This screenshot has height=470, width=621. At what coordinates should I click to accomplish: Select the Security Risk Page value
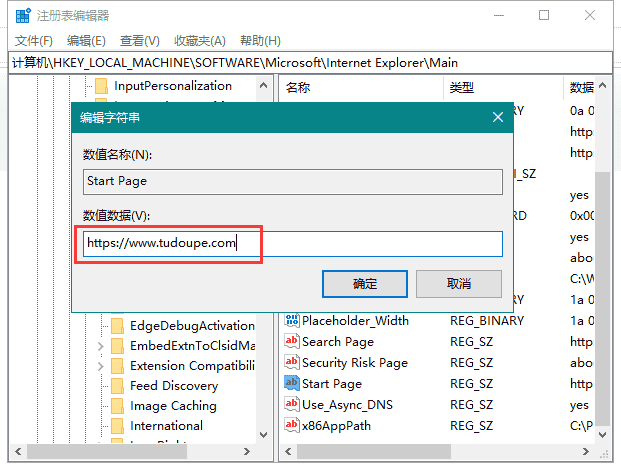(x=355, y=363)
